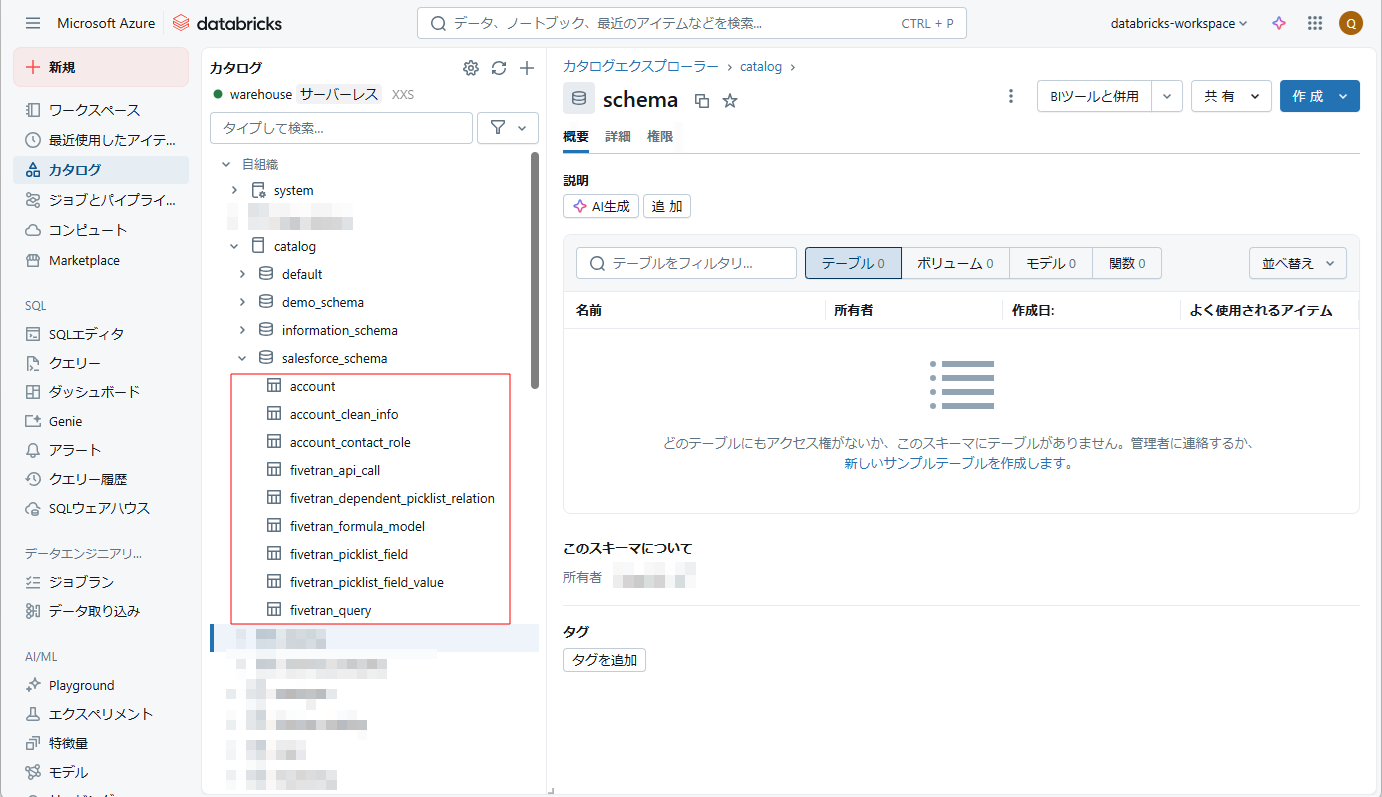This screenshot has height=797, width=1382.
Task: Click the 追加 description button
Action: [667, 207]
